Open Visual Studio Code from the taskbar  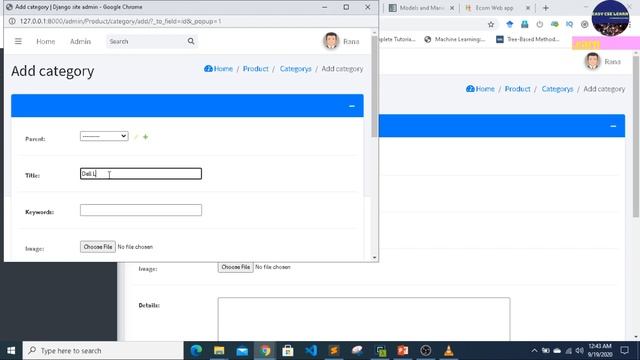tap(311, 351)
